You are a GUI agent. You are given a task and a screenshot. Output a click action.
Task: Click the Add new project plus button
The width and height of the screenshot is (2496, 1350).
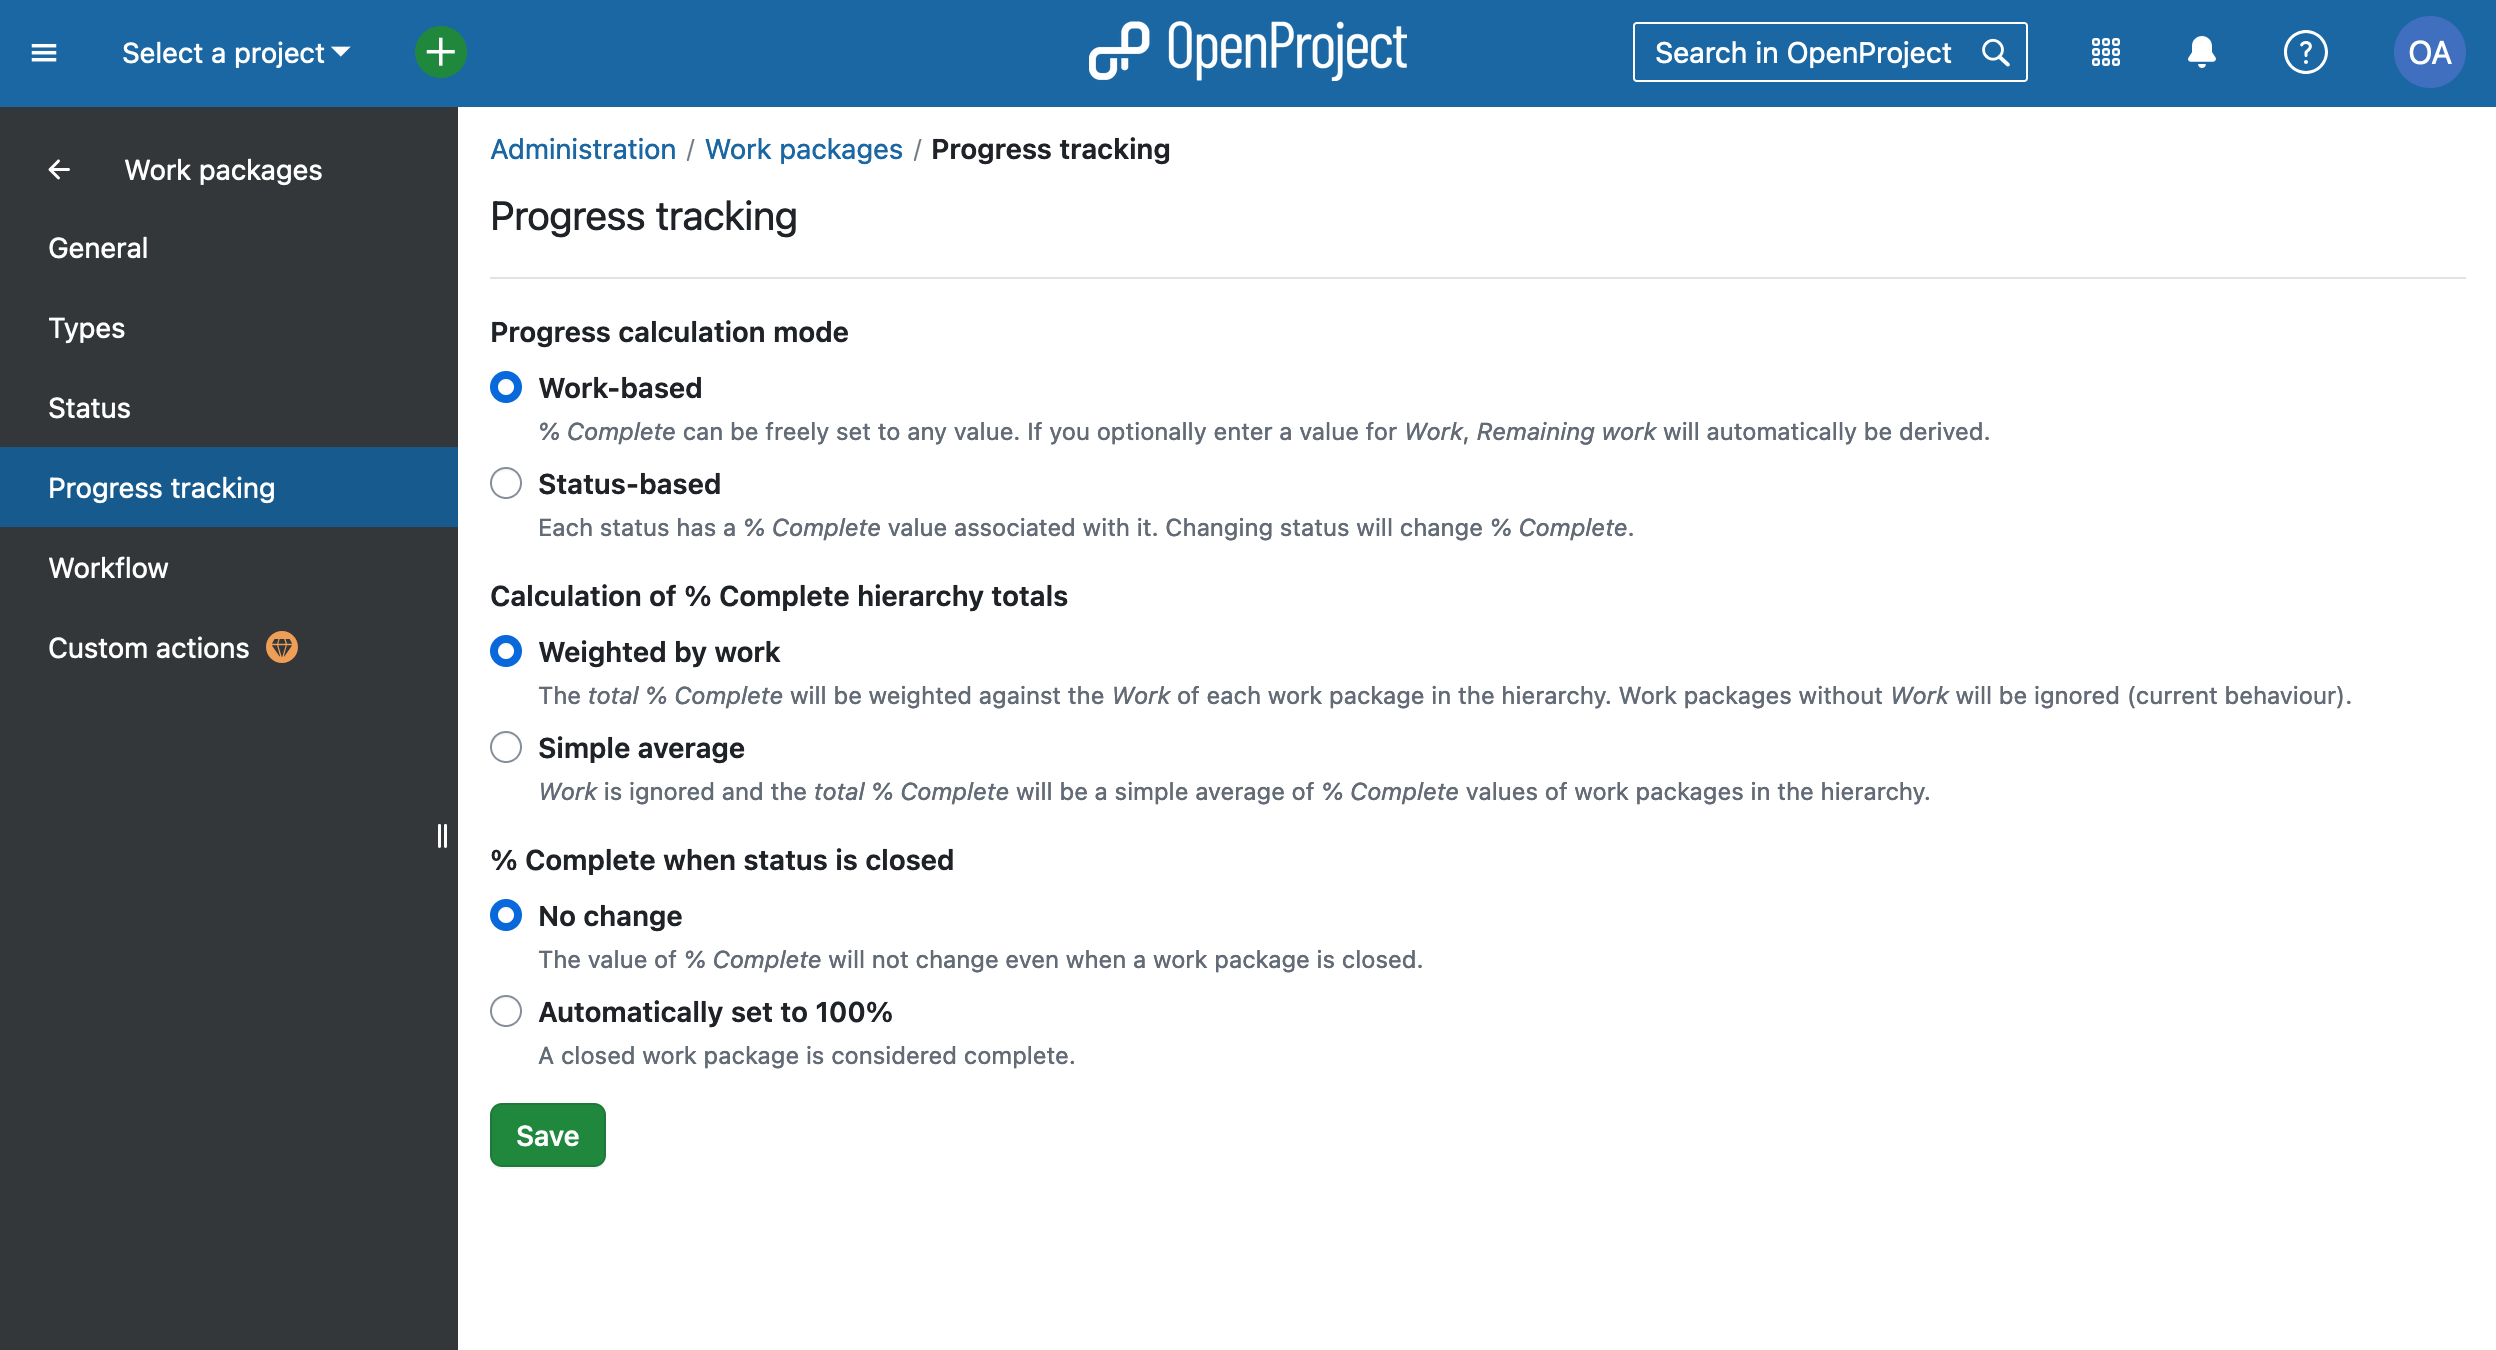tap(440, 52)
